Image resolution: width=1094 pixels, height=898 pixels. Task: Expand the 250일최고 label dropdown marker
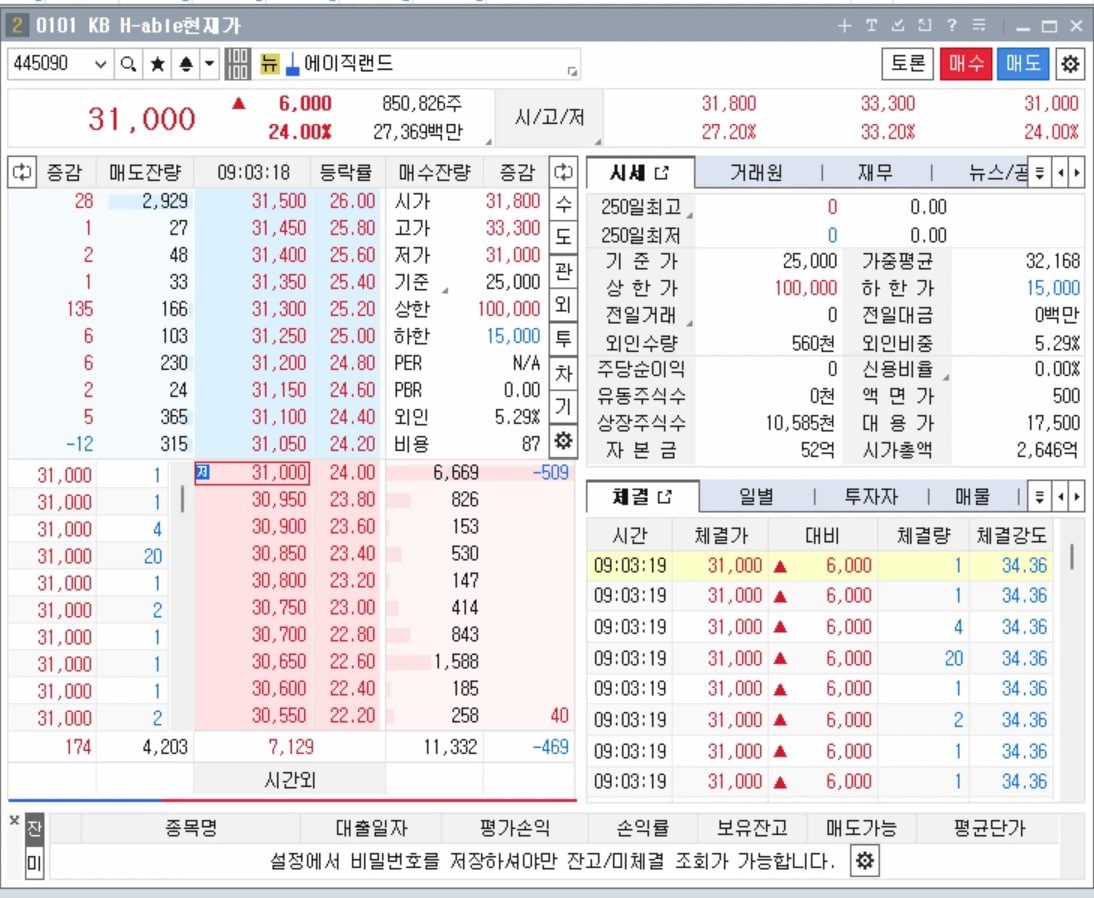pyautogui.click(x=689, y=216)
